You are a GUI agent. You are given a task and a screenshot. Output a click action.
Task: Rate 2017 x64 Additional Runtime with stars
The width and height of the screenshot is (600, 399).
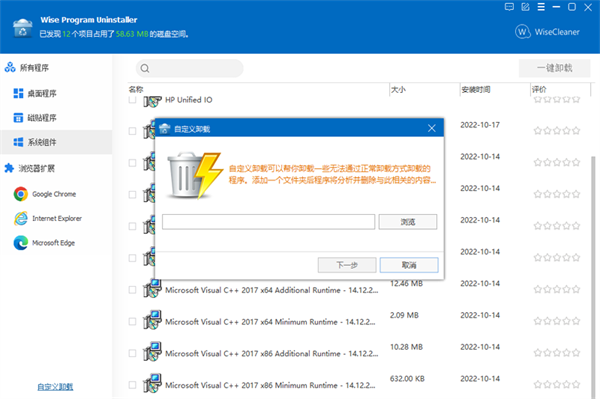coord(557,290)
